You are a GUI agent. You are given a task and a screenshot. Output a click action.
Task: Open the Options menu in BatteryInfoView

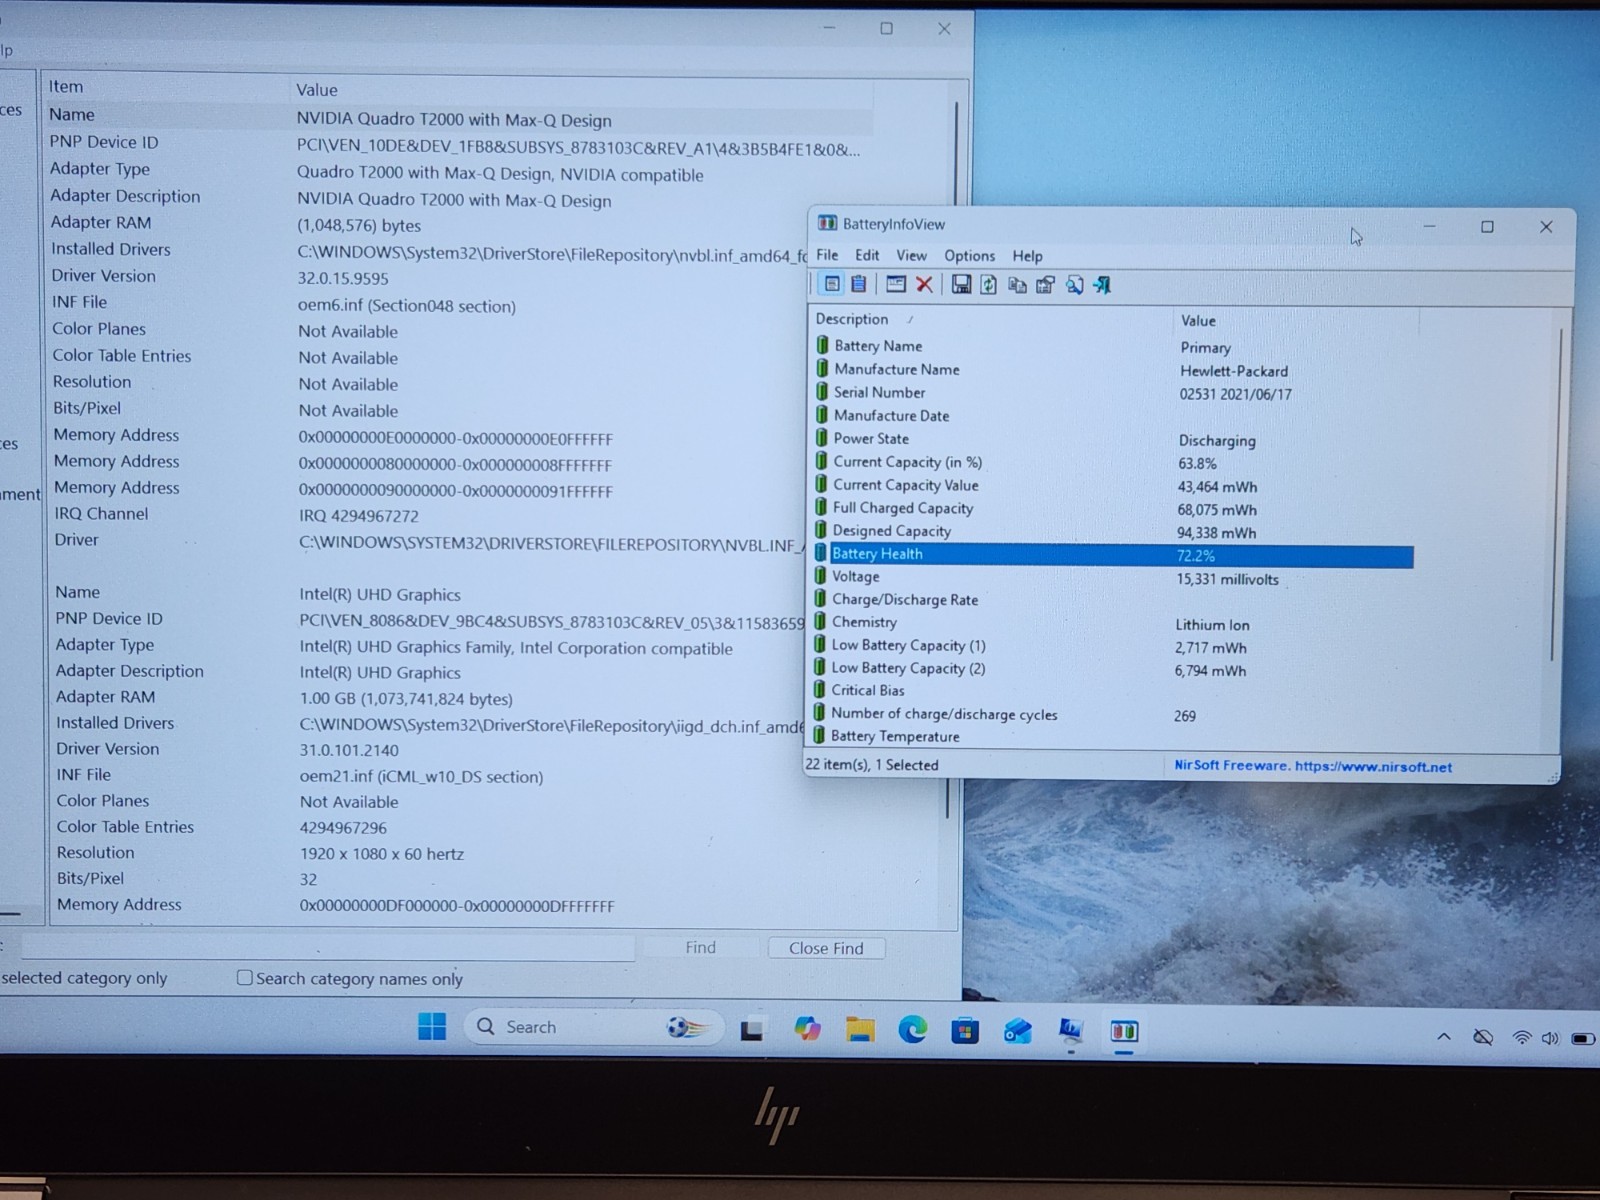[969, 256]
